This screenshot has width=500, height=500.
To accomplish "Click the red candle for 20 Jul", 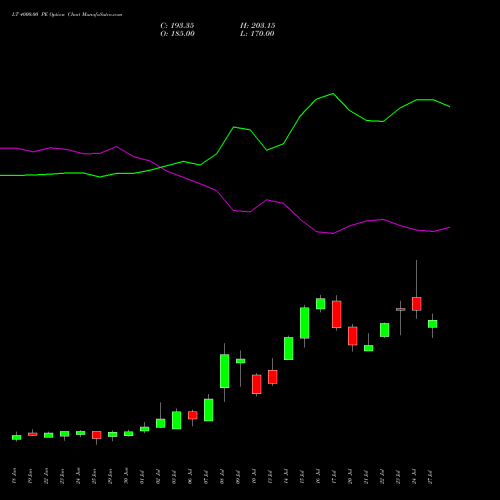I will click(x=353, y=336).
